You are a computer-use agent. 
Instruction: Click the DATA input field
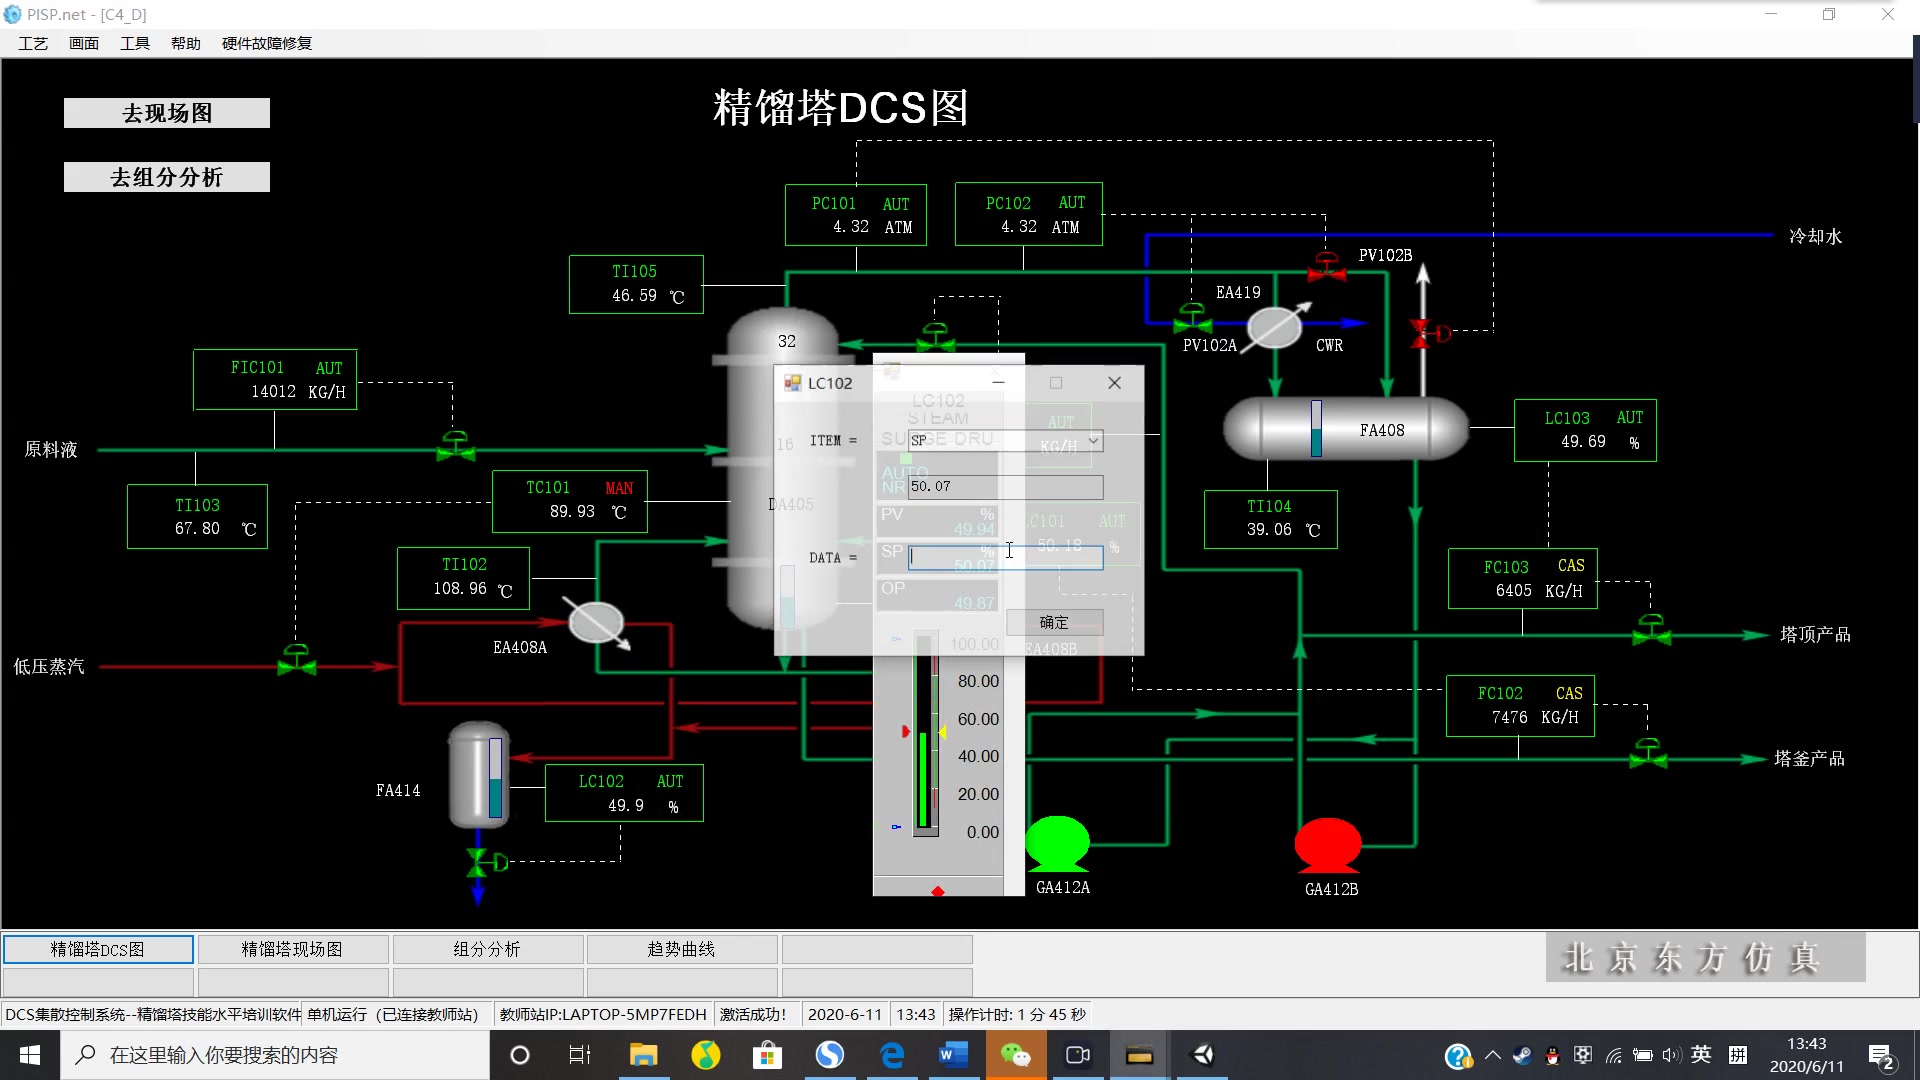tap(1005, 557)
